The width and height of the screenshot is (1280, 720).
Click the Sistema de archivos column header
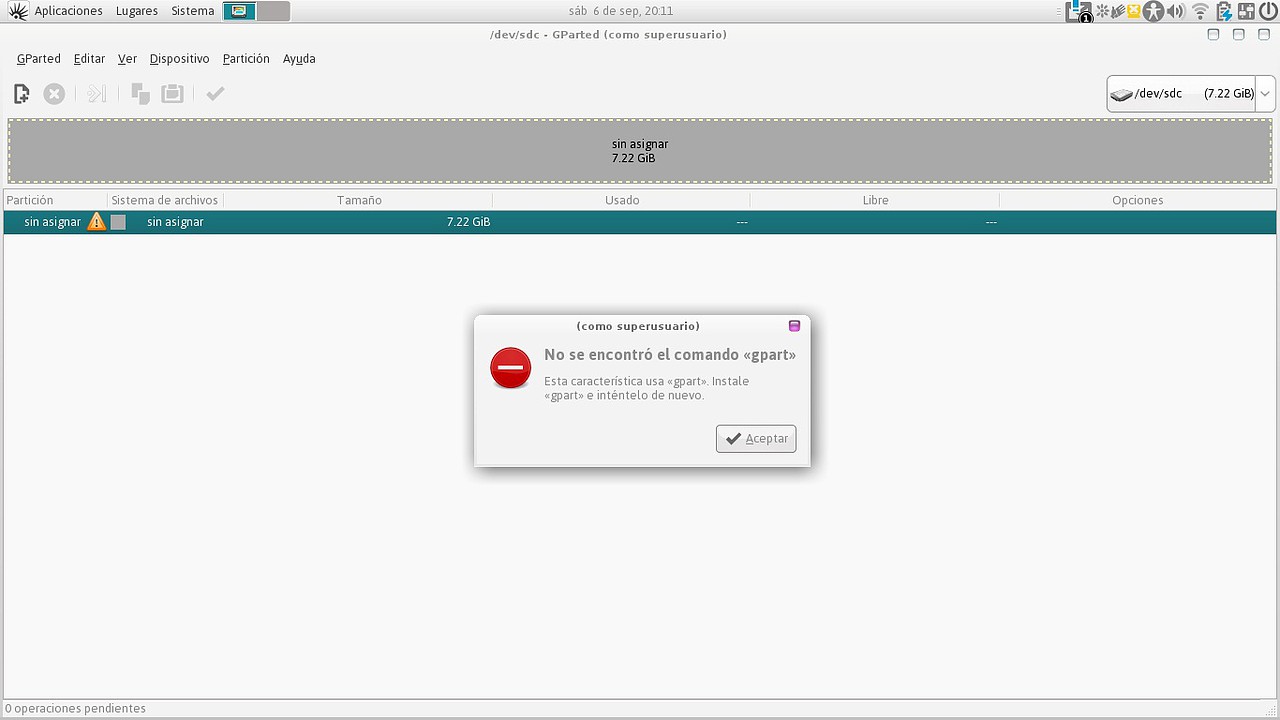[x=165, y=200]
